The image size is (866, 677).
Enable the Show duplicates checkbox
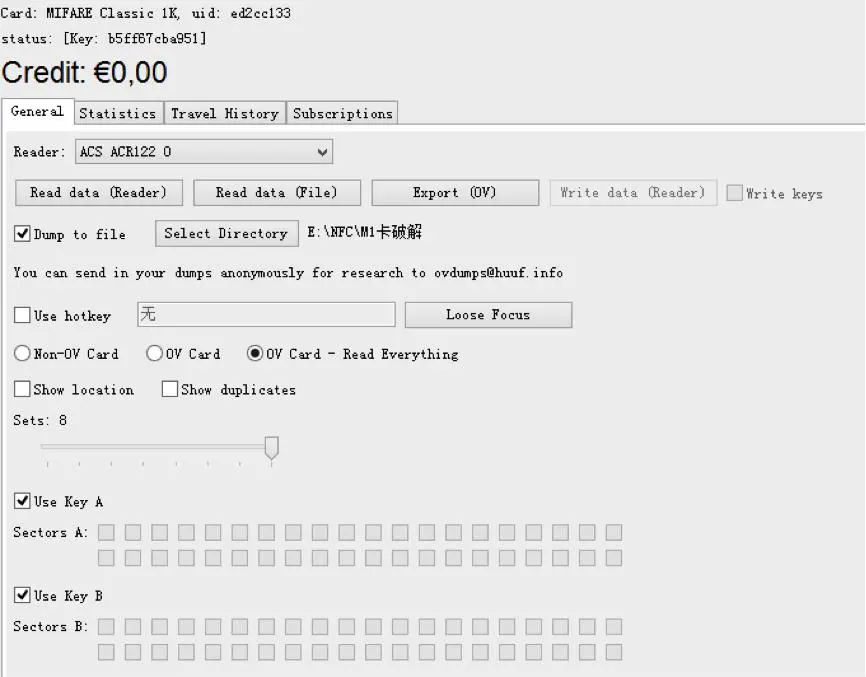[170, 389]
